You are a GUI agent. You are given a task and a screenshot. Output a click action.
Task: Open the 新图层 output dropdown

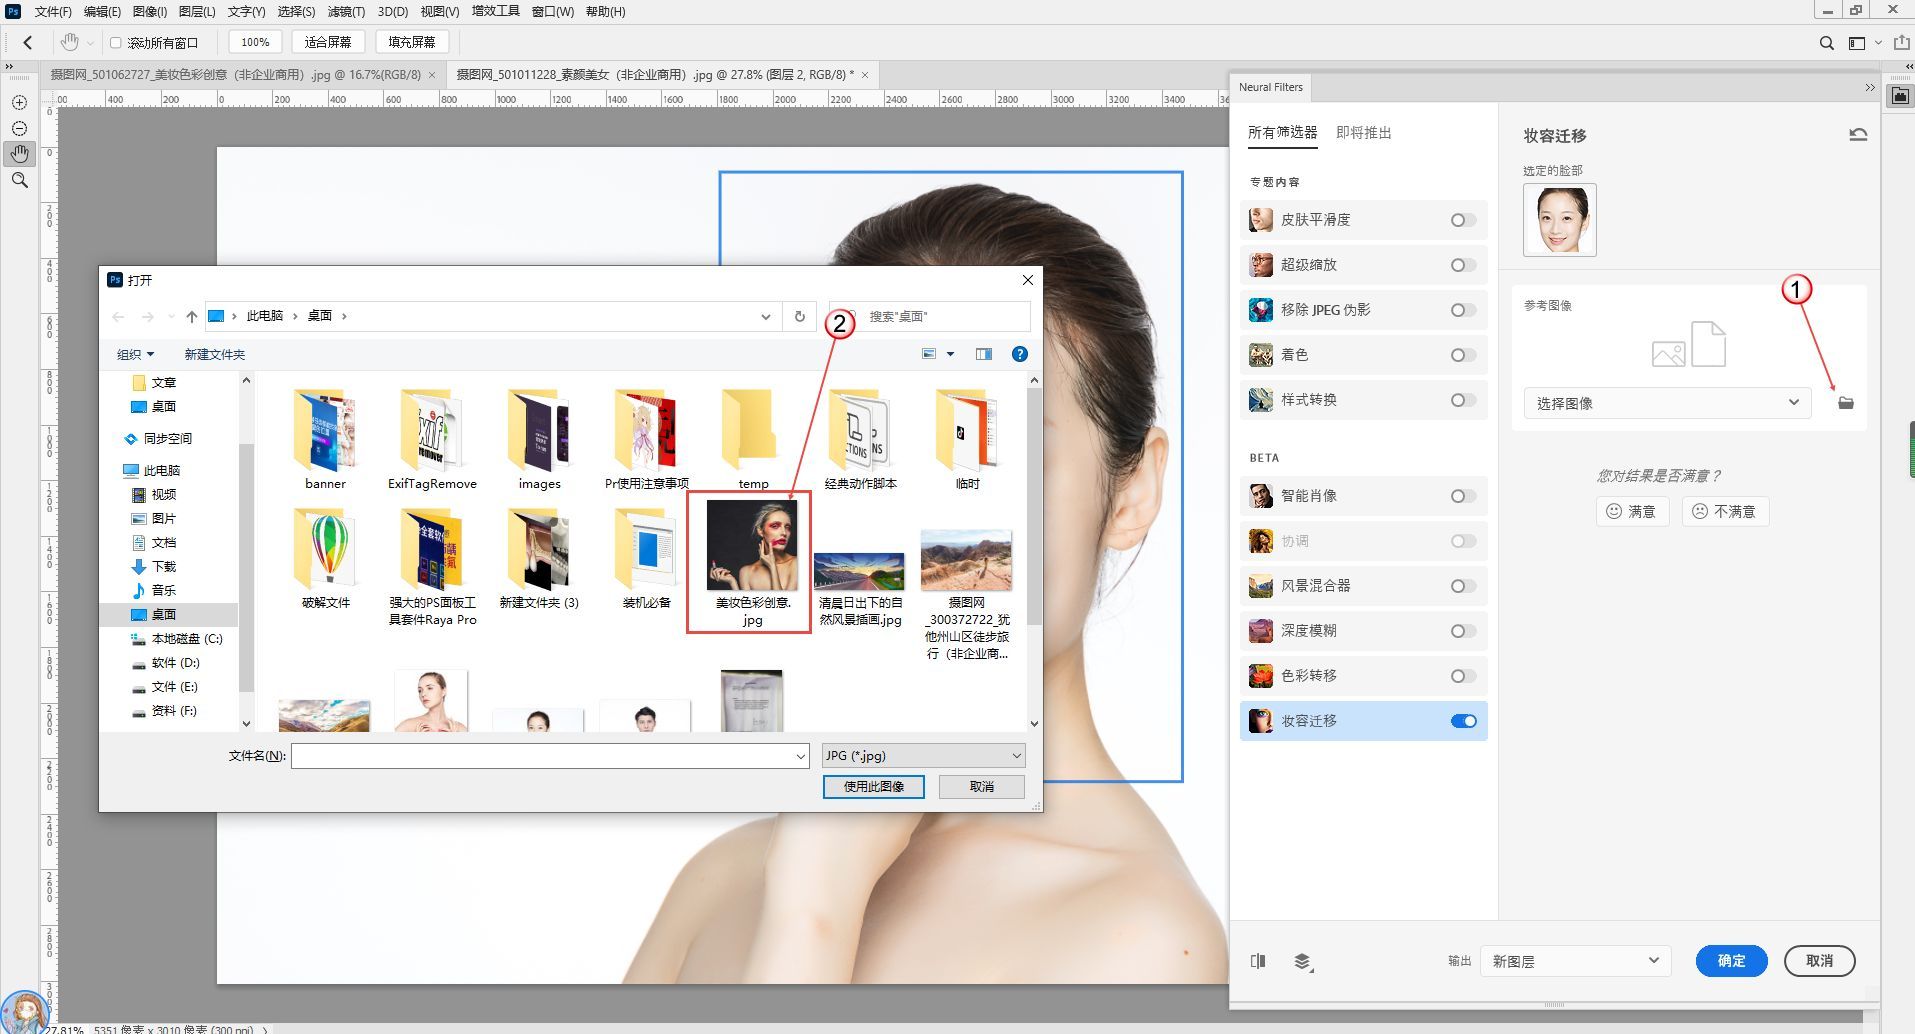tap(1575, 961)
